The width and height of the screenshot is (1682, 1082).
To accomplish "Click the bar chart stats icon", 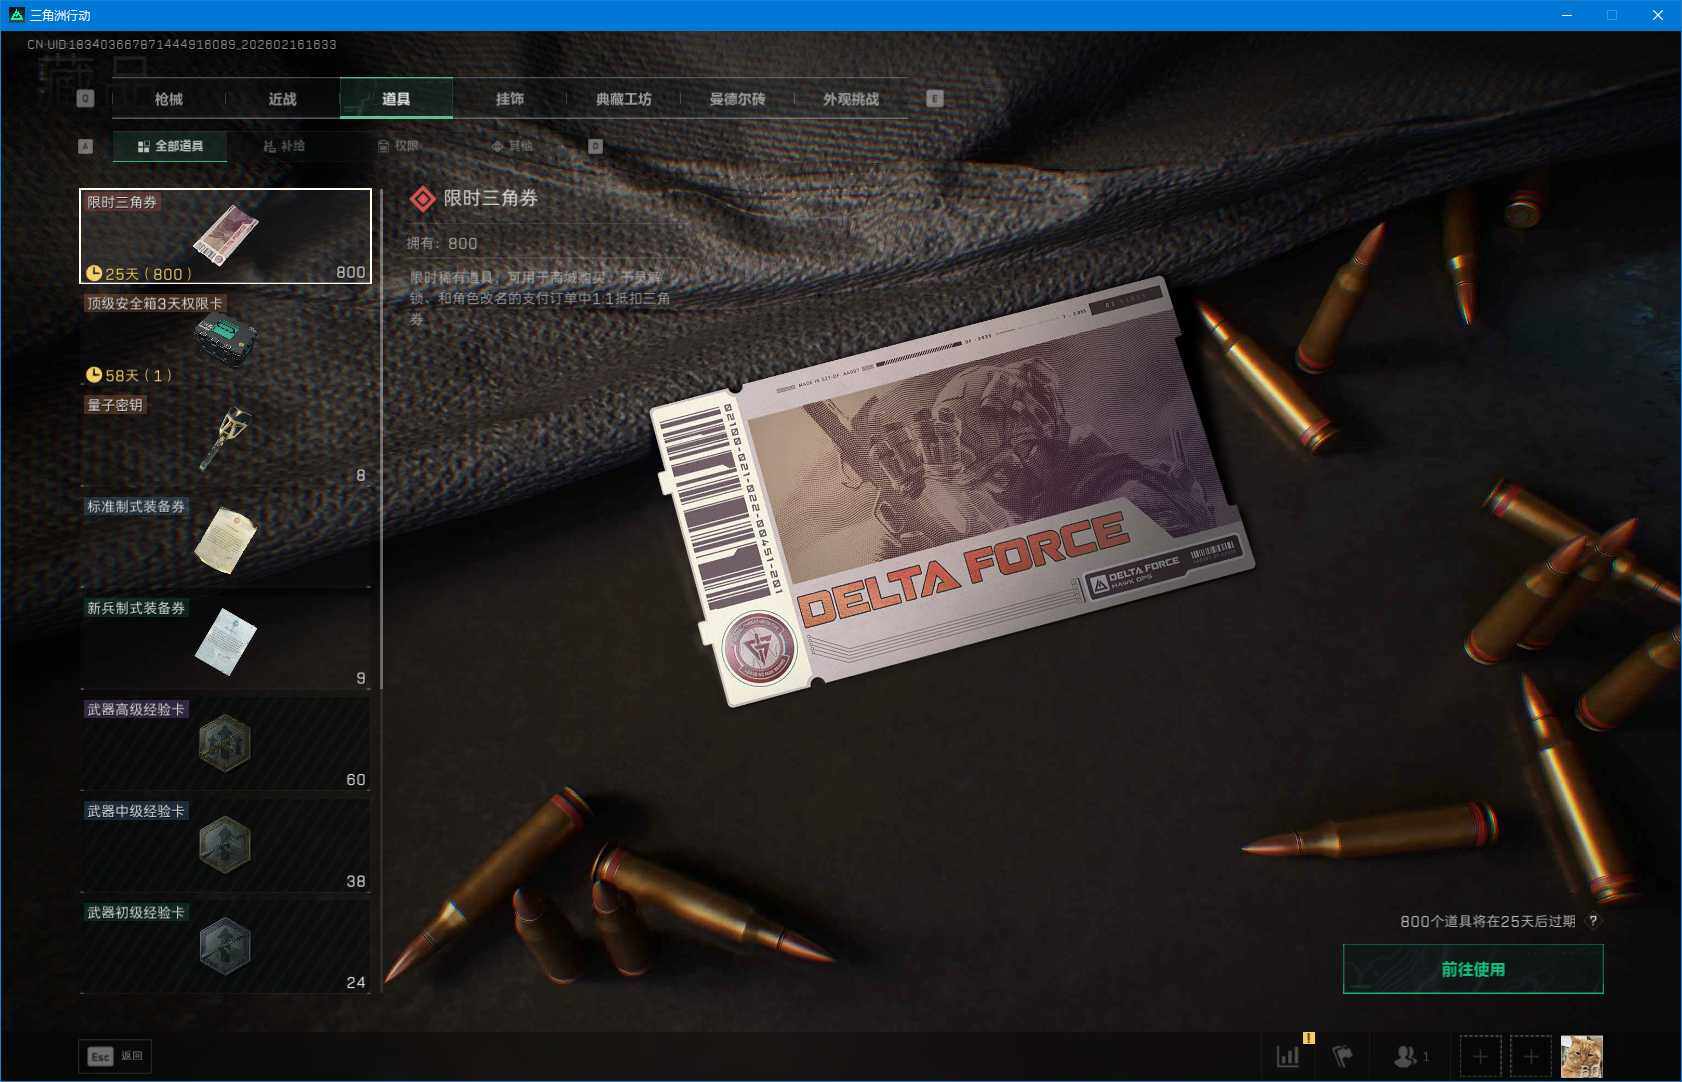I will coord(1288,1056).
